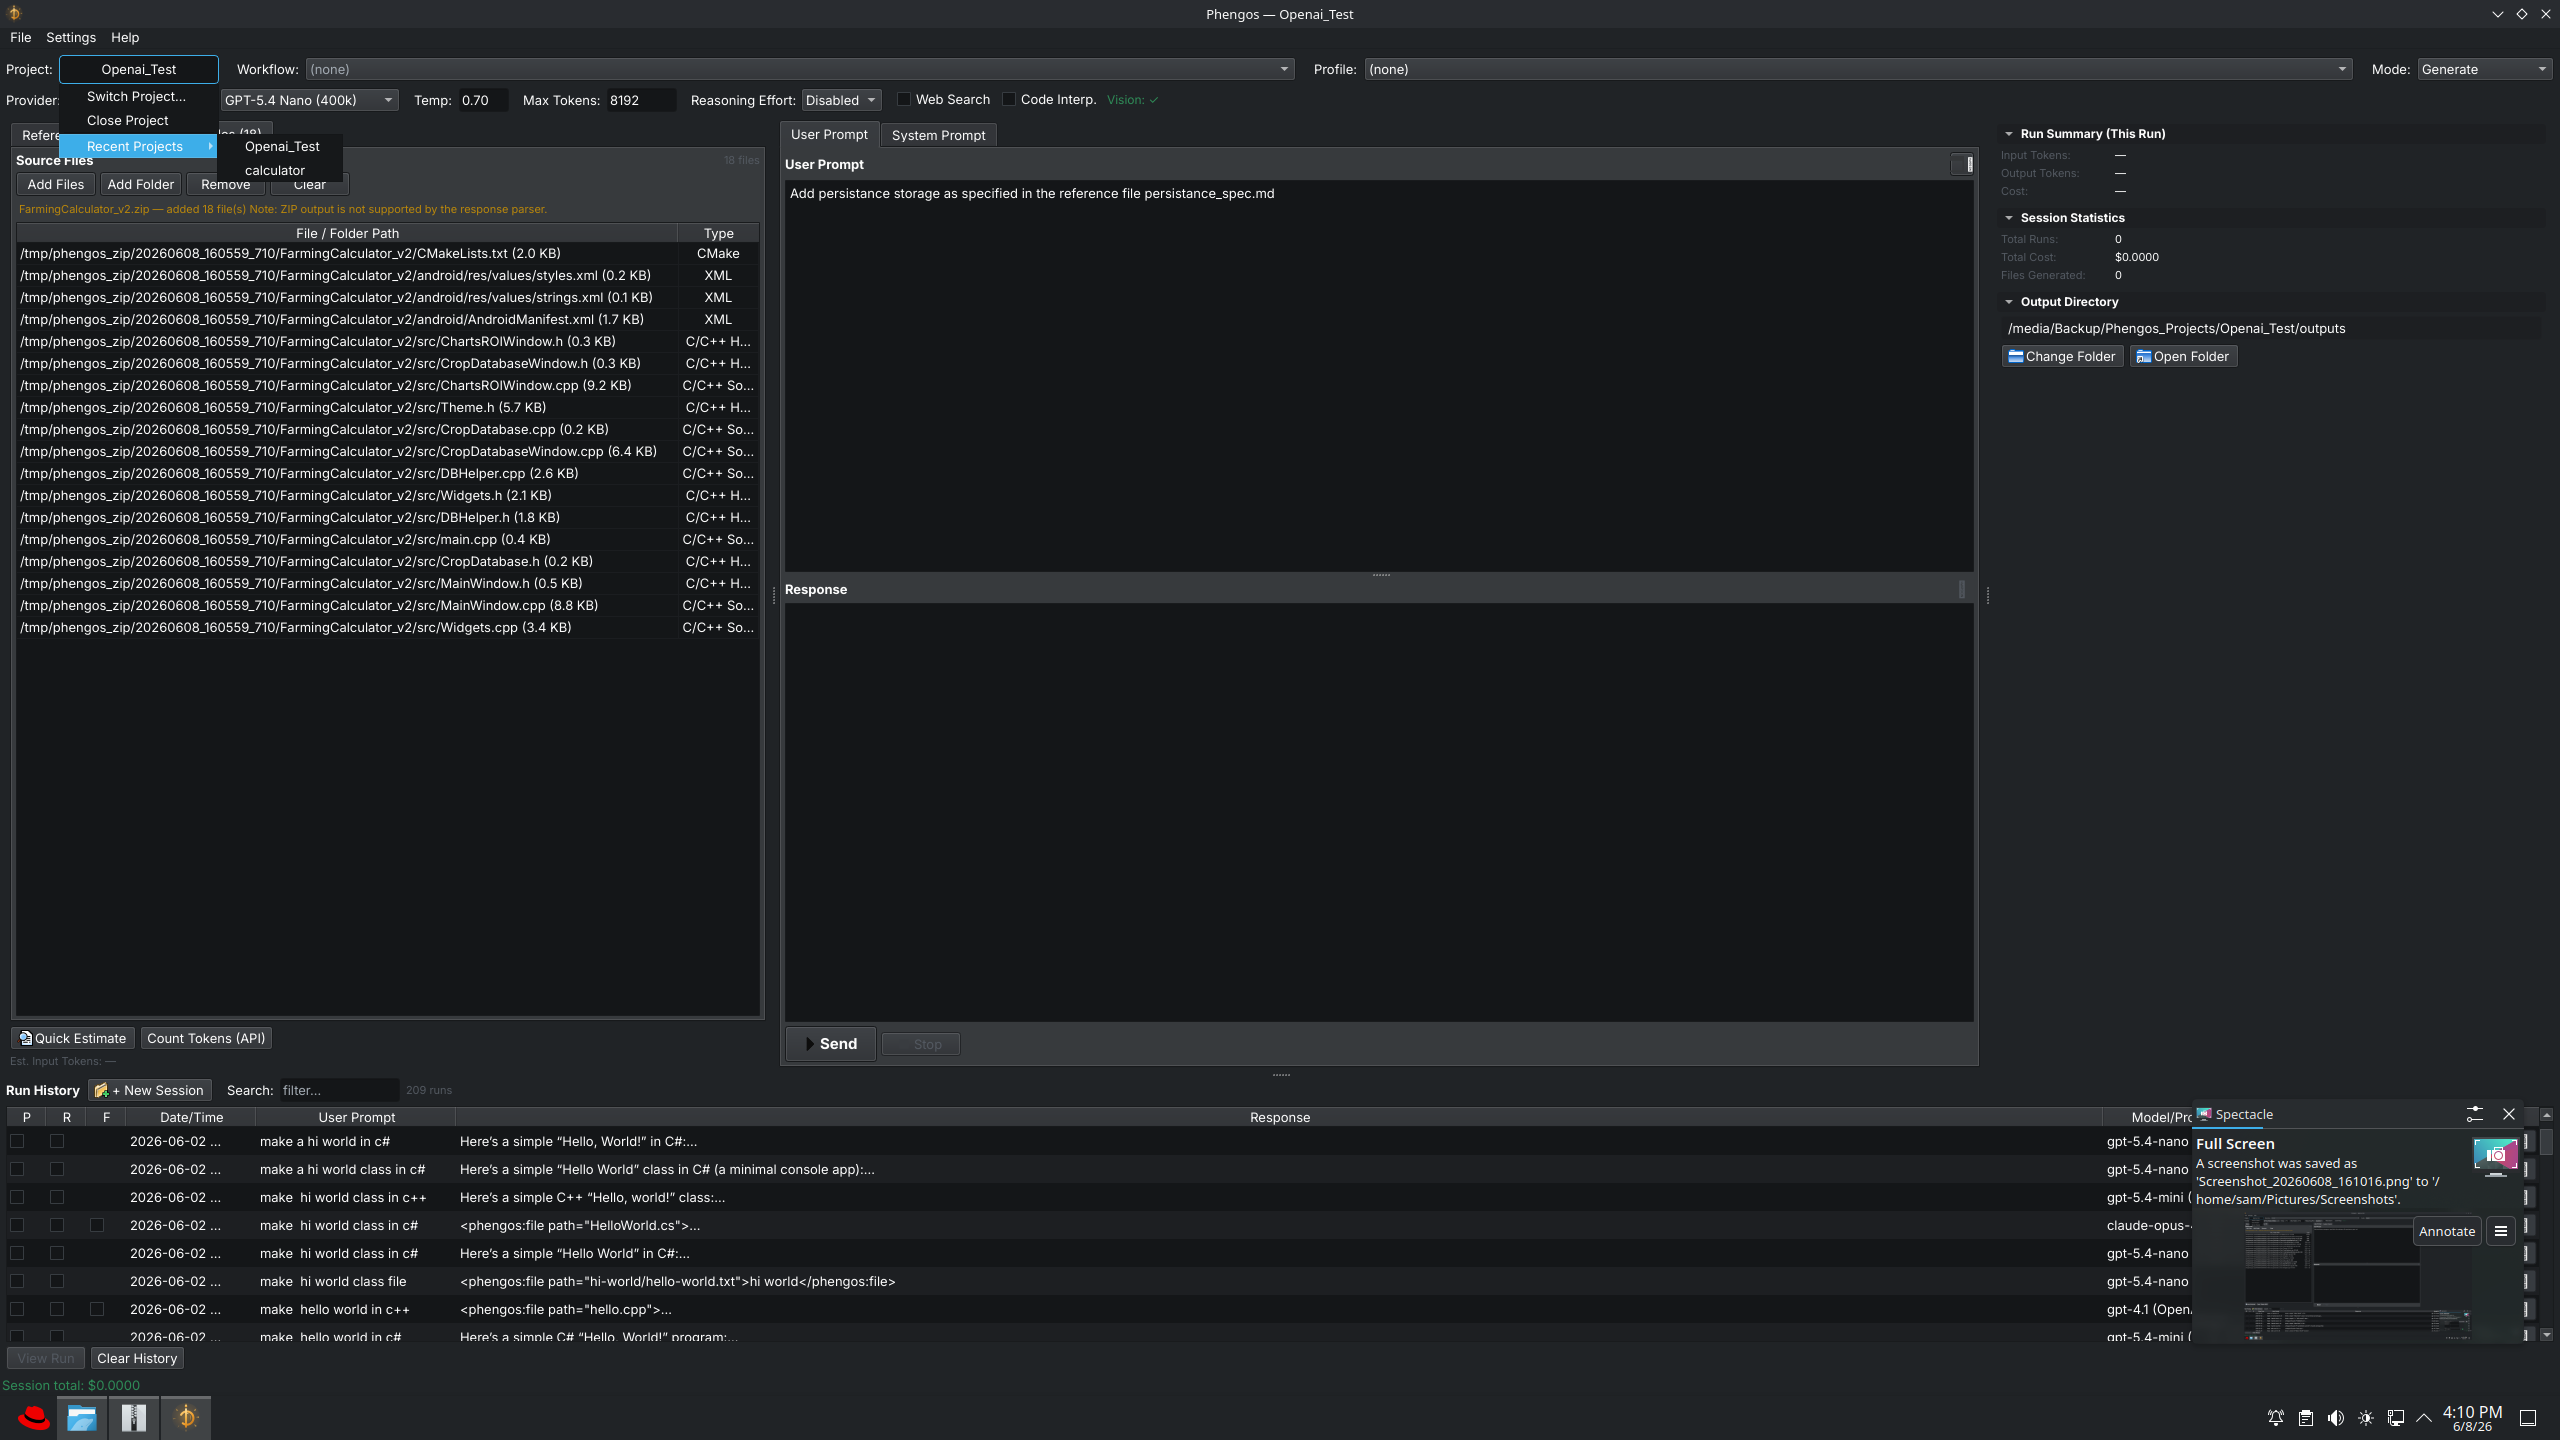The width and height of the screenshot is (2560, 1440).
Task: Click the Phengos title bar app icon
Action: [x=14, y=13]
